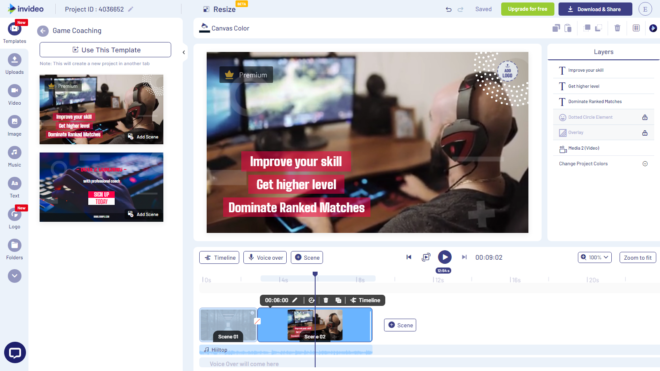This screenshot has width=660, height=371.
Task: Open scene speed/timer icon in popup
Action: pos(311,300)
